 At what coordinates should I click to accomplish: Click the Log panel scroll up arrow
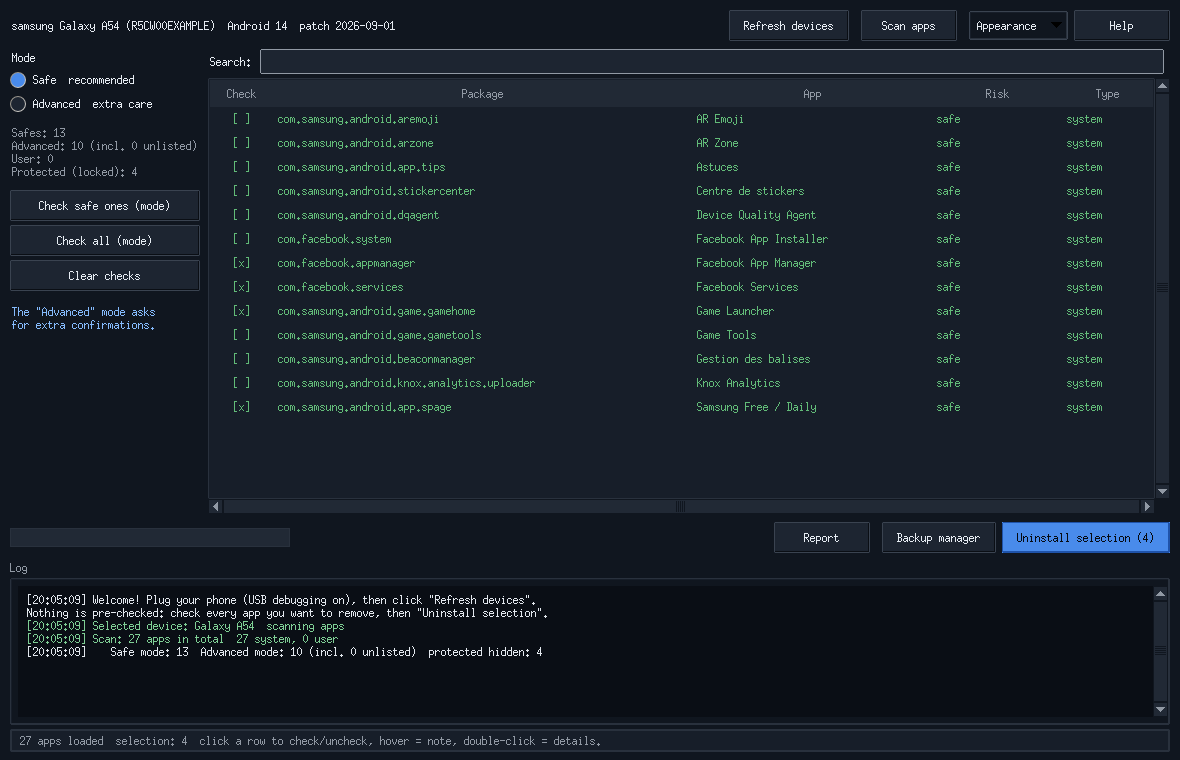click(1160, 594)
